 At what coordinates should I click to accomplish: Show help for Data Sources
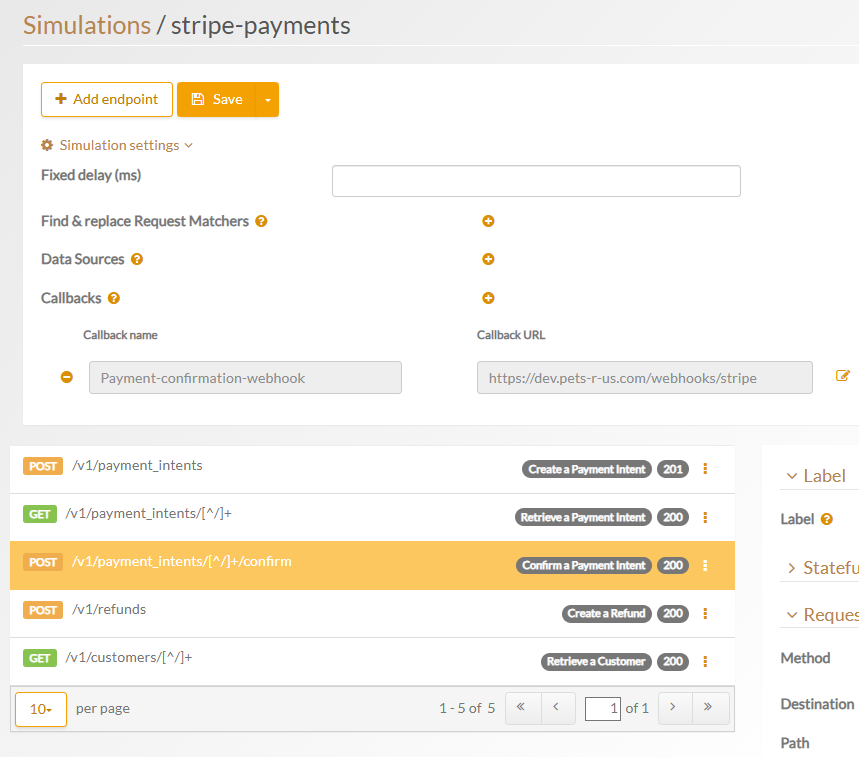[137, 259]
